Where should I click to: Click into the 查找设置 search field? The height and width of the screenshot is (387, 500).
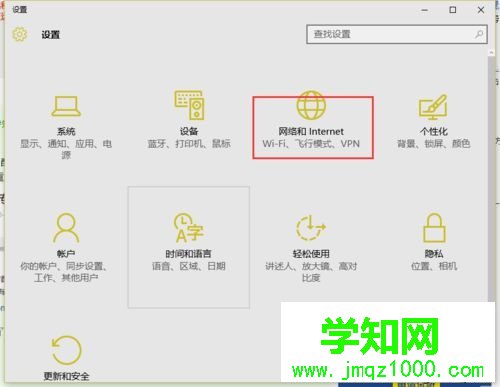[397, 34]
